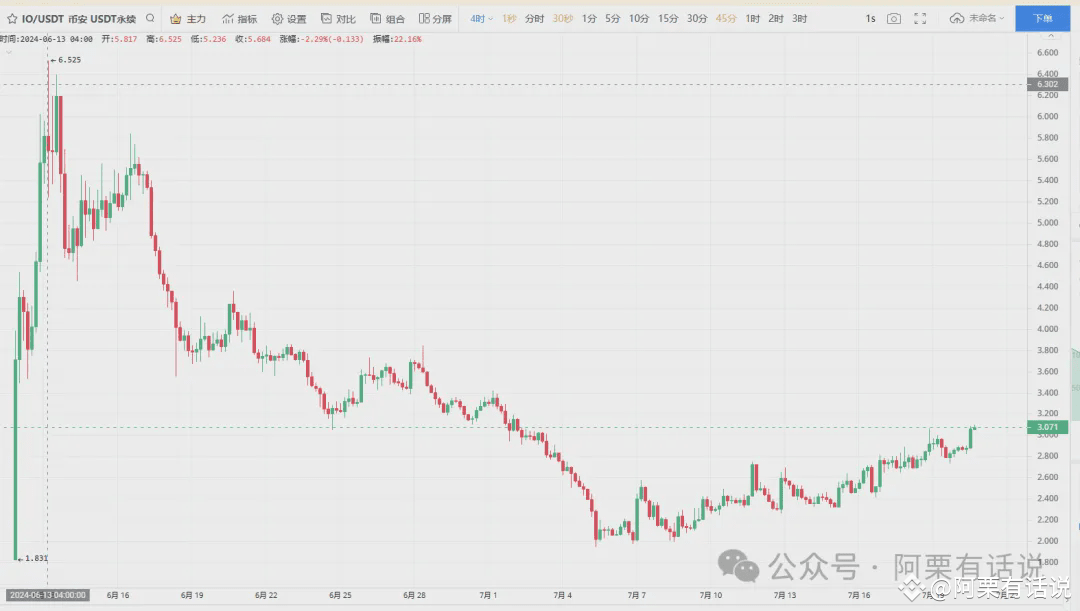This screenshot has width=1080, height=611.
Task: Open the 未命名 cloud layout dropdown
Action: pyautogui.click(x=977, y=19)
